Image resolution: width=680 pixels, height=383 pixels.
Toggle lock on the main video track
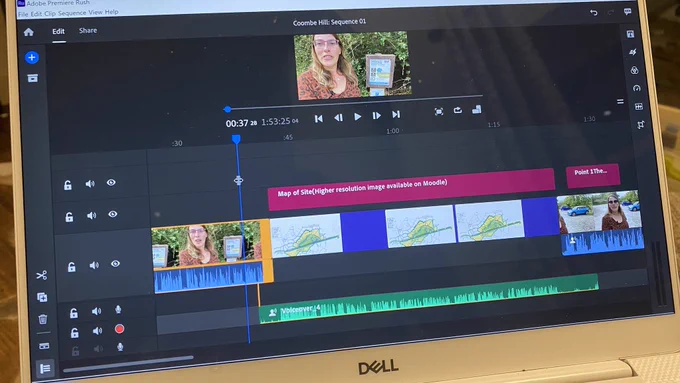72,267
